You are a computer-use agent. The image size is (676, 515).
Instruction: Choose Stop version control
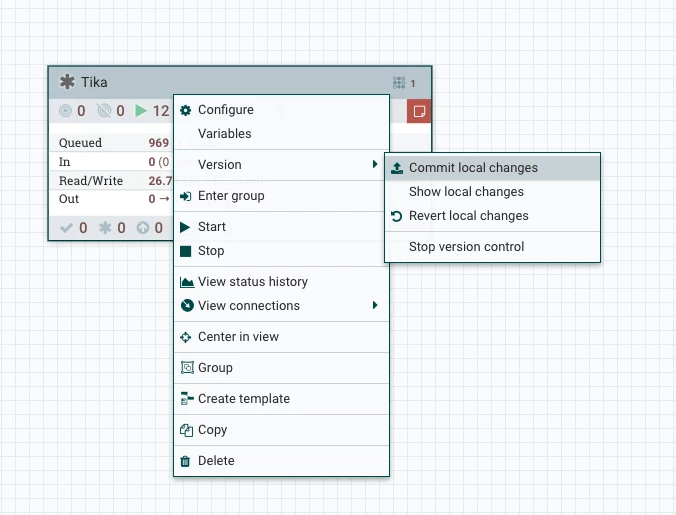click(x=492, y=247)
